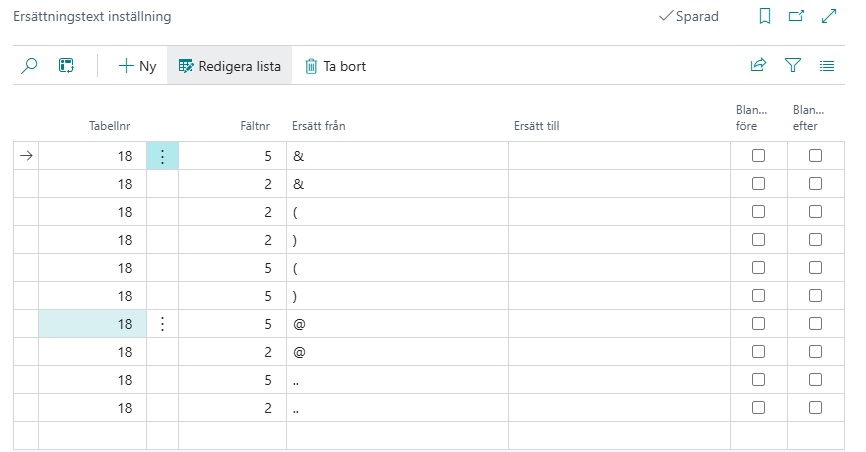Image resolution: width=866 pixels, height=452 pixels.
Task: Toggle the filter funnel icon
Action: click(793, 66)
